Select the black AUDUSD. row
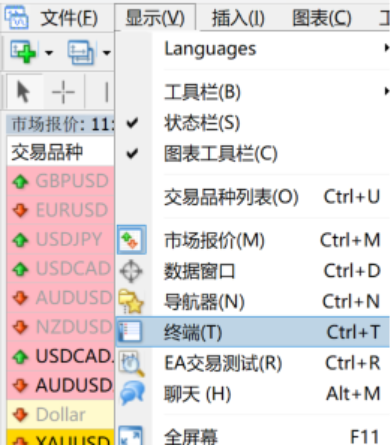Image resolution: width=390 pixels, height=445 pixels. (x=60, y=385)
